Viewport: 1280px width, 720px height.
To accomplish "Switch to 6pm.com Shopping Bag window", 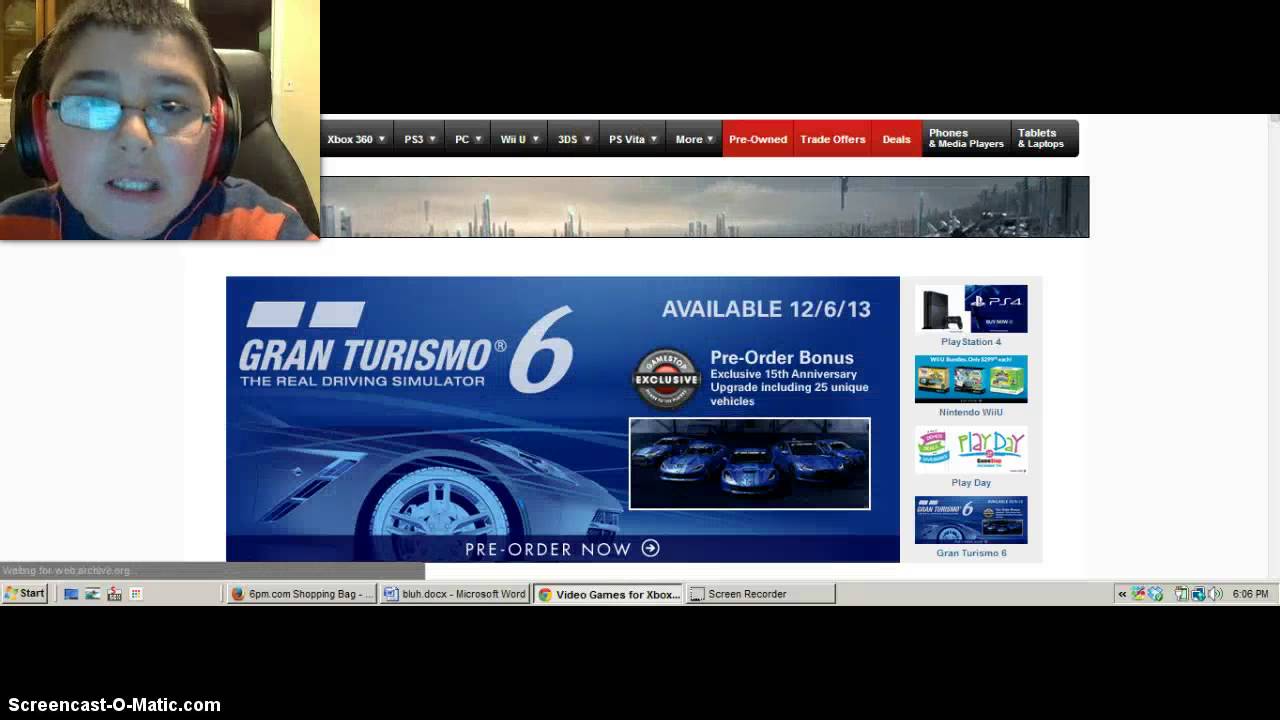I will click(301, 594).
